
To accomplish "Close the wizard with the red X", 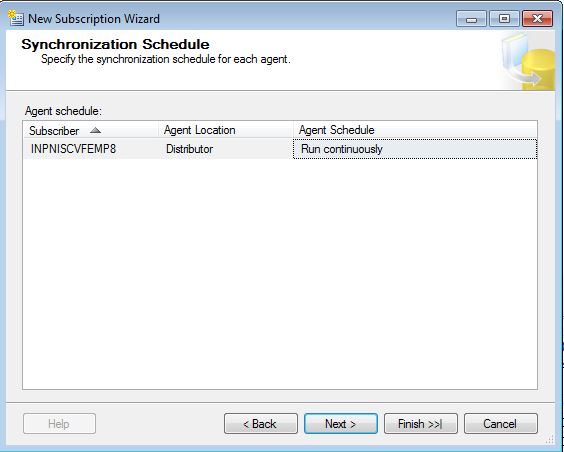I will pos(537,19).
